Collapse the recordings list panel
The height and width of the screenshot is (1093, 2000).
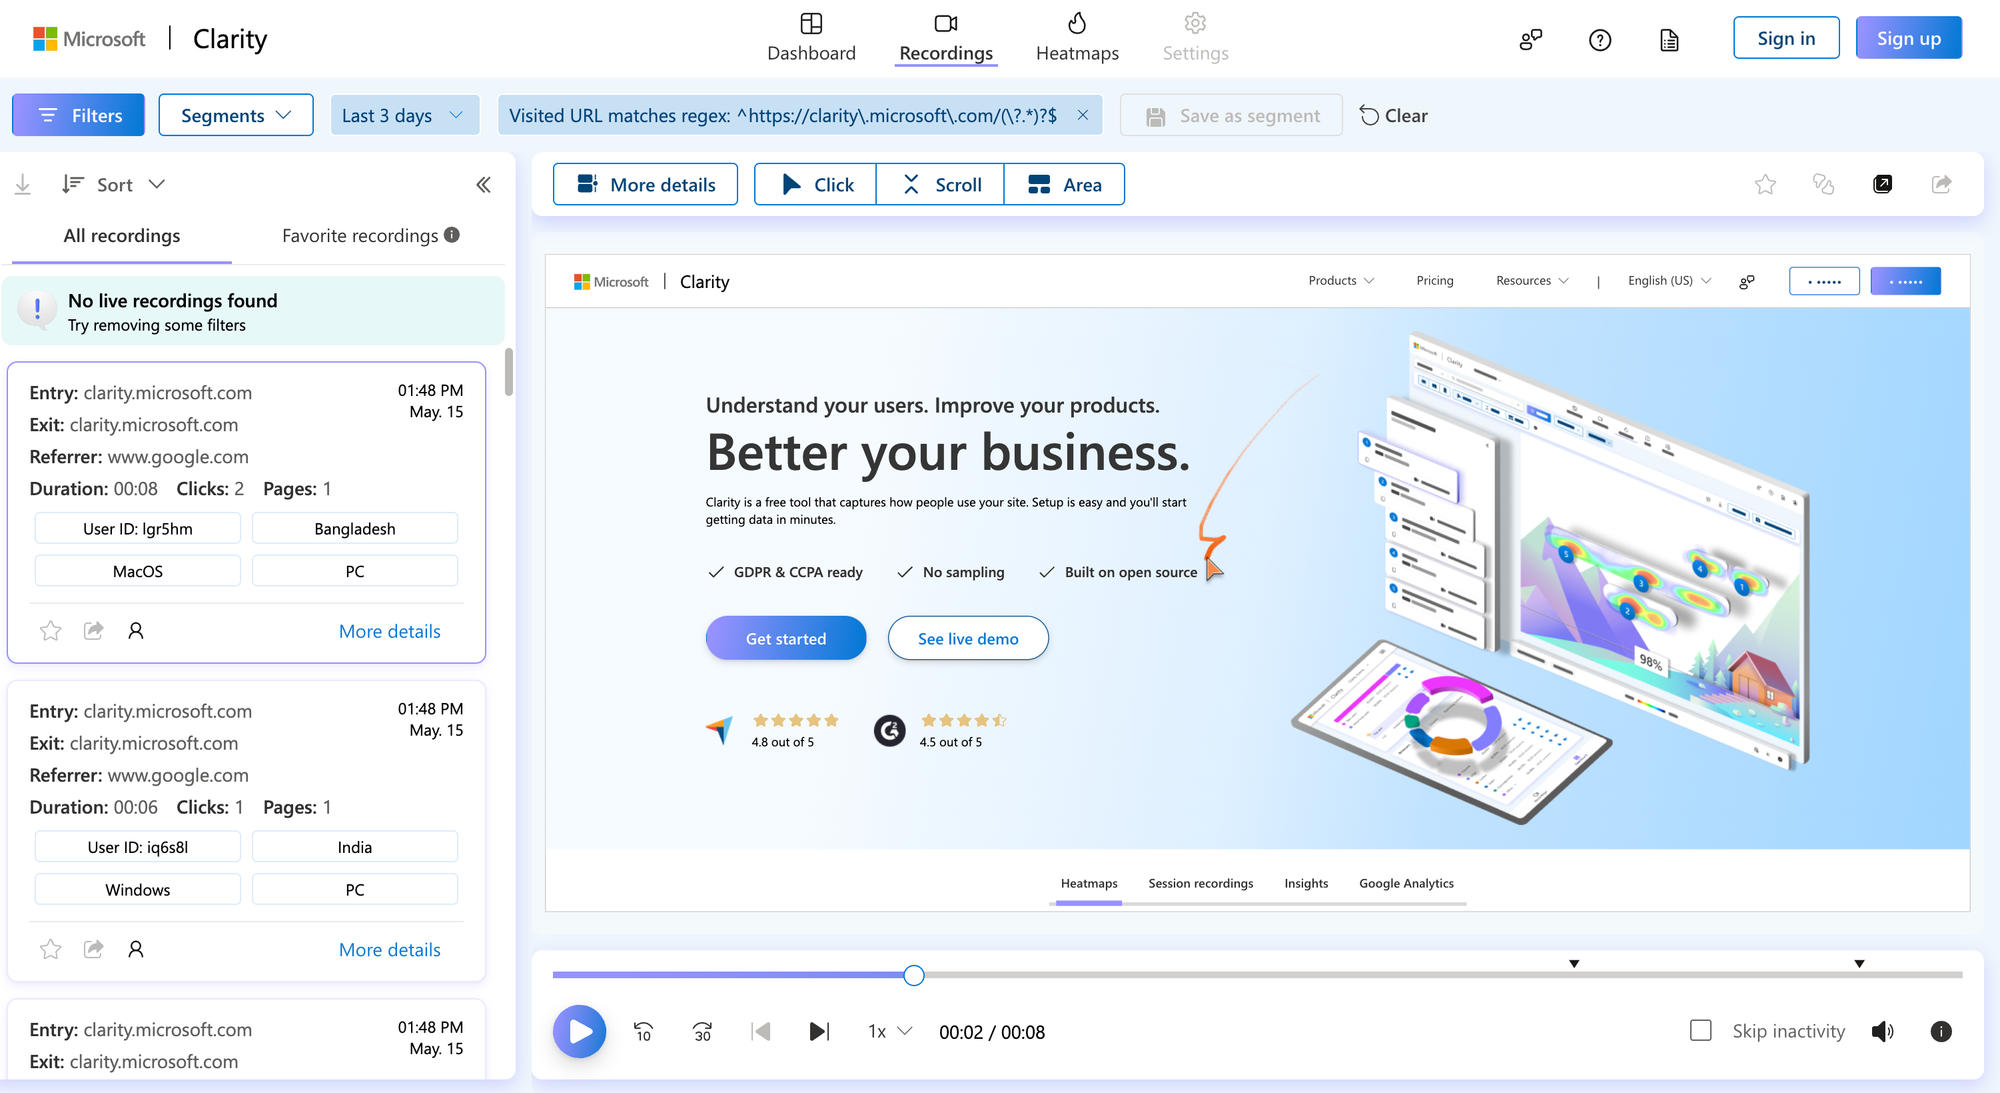coord(484,184)
